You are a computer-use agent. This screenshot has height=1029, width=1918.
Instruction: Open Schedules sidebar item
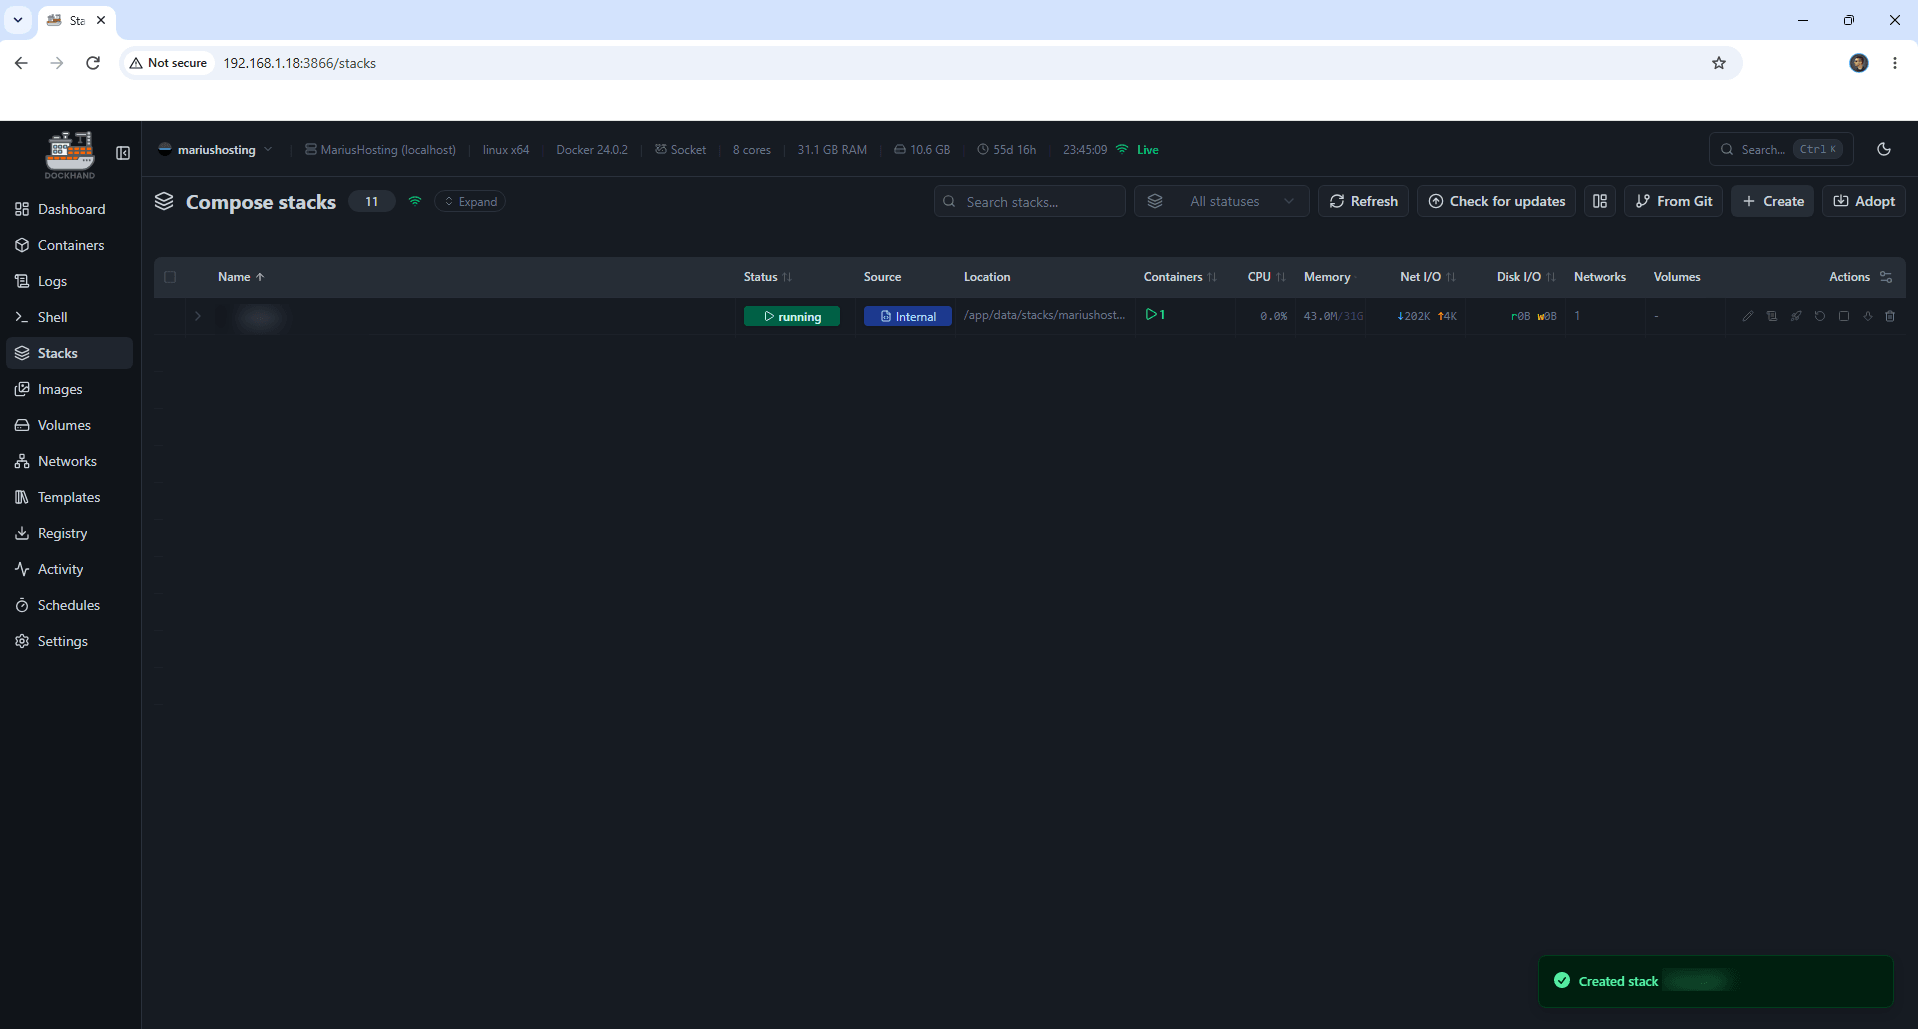pyautogui.click(x=70, y=605)
